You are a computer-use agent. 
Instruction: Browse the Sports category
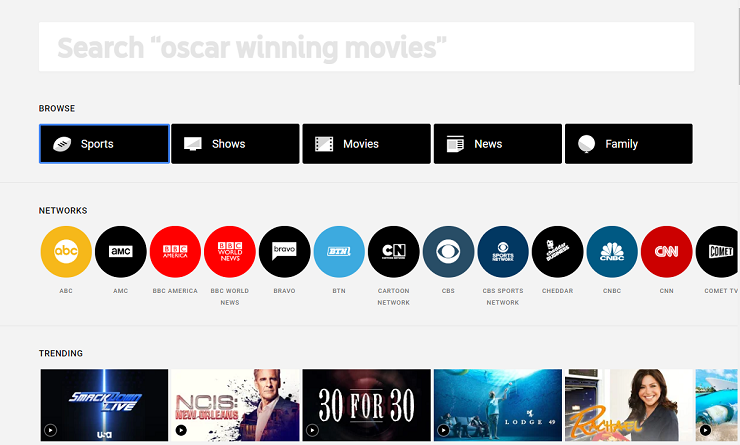104,144
